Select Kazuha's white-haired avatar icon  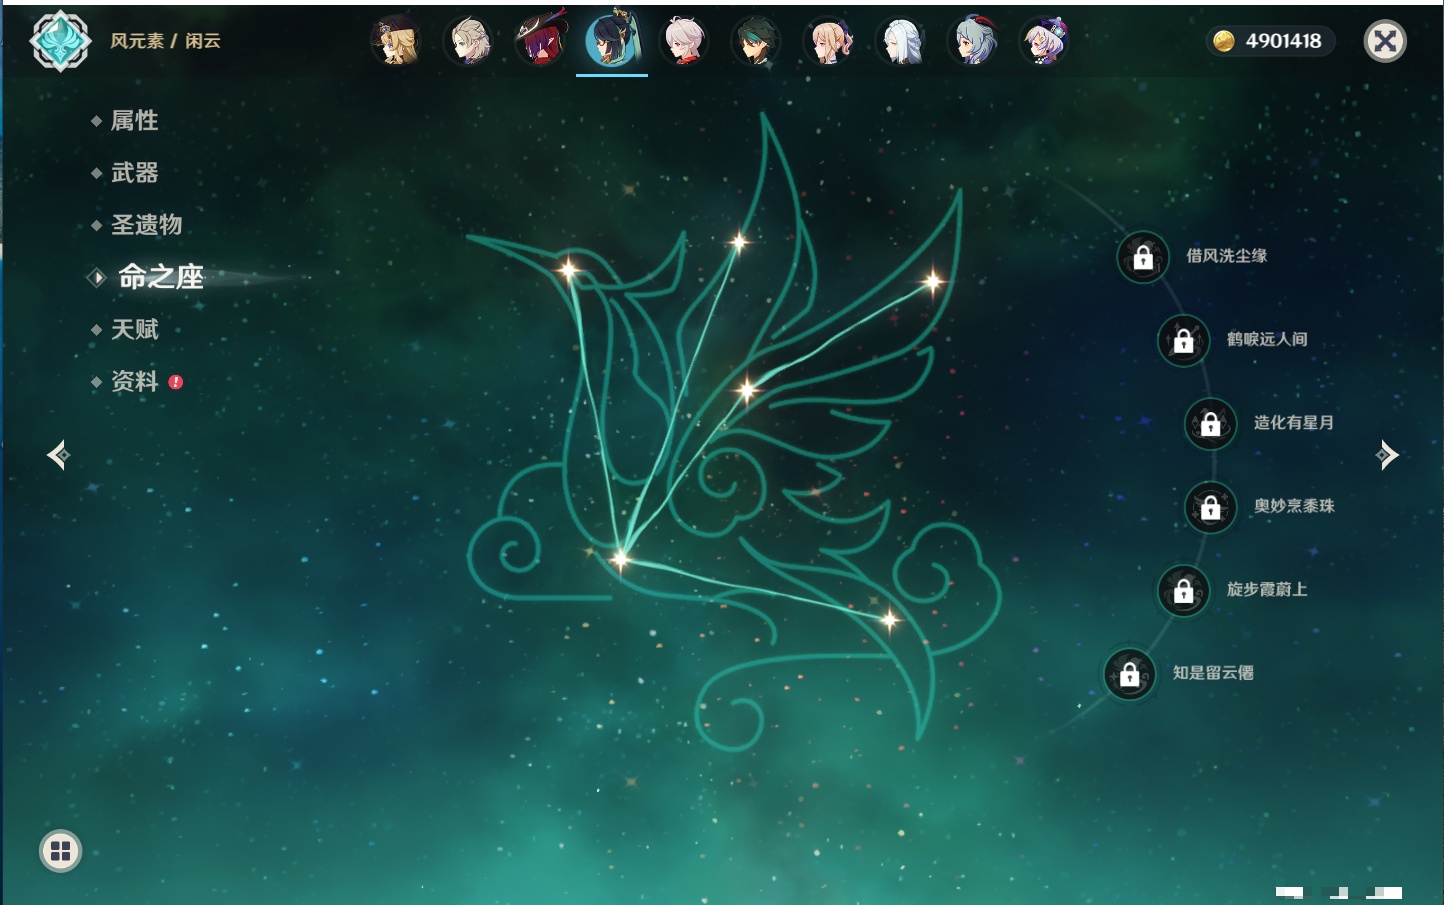684,41
